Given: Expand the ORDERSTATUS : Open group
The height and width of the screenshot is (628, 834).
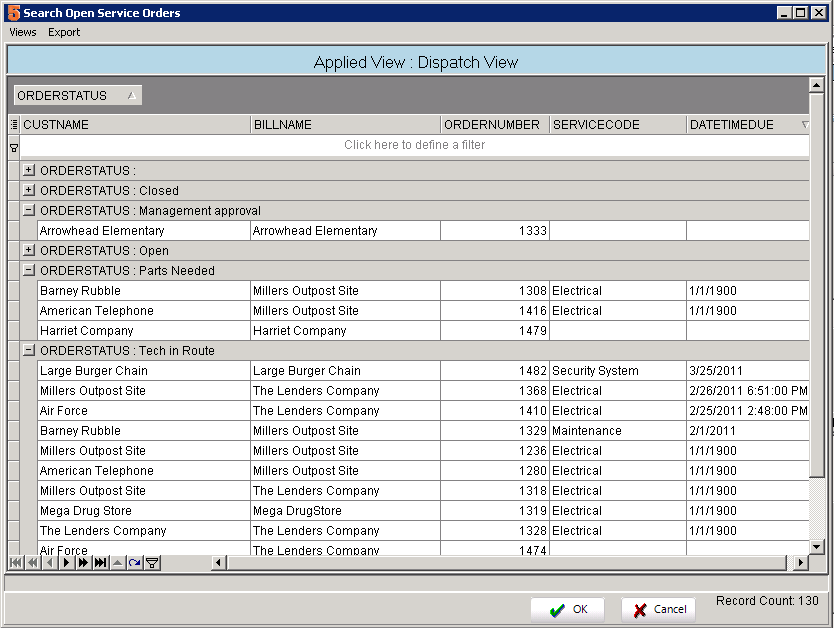Looking at the screenshot, I should [29, 250].
